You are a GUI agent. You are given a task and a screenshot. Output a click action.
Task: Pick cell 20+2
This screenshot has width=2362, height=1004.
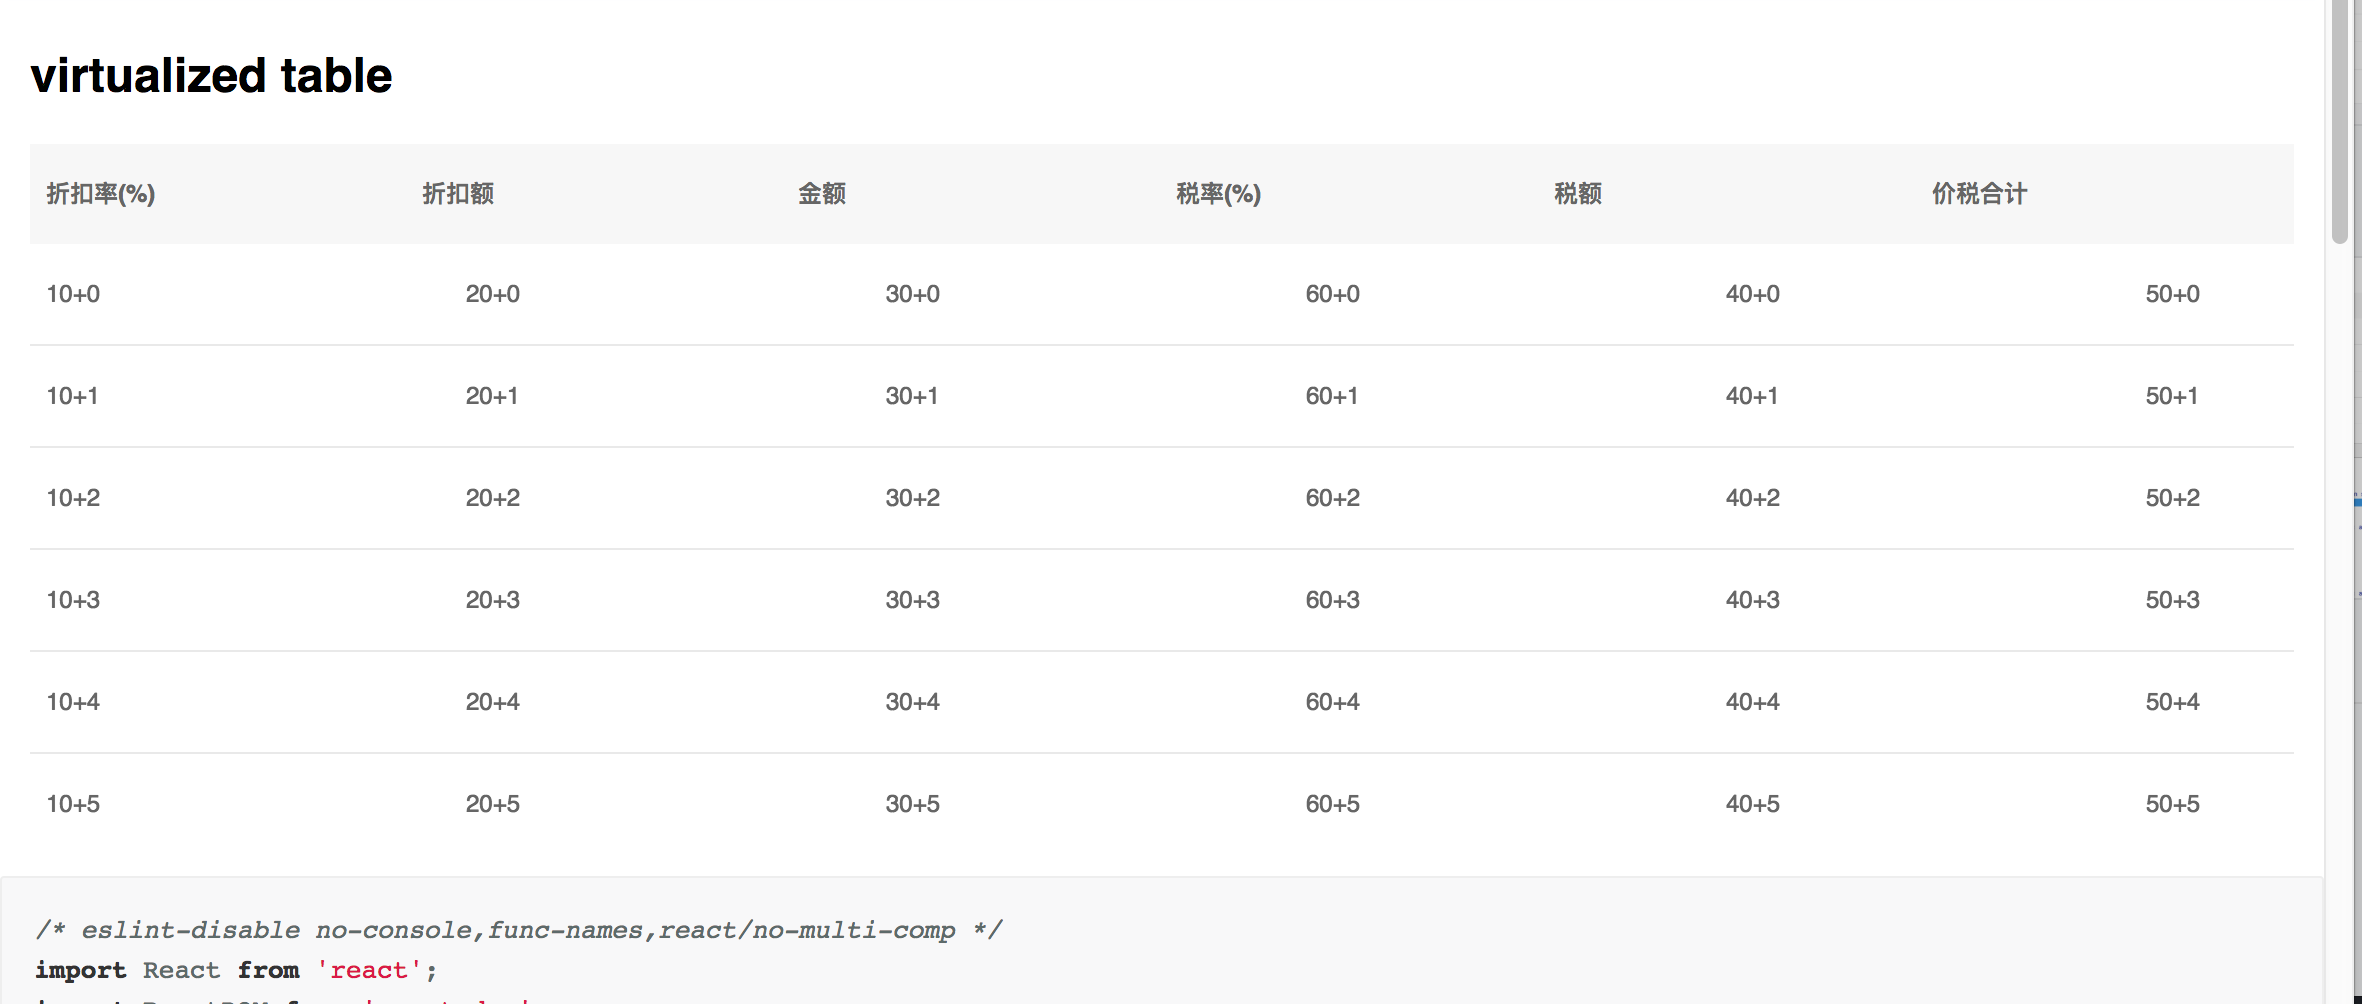[493, 498]
